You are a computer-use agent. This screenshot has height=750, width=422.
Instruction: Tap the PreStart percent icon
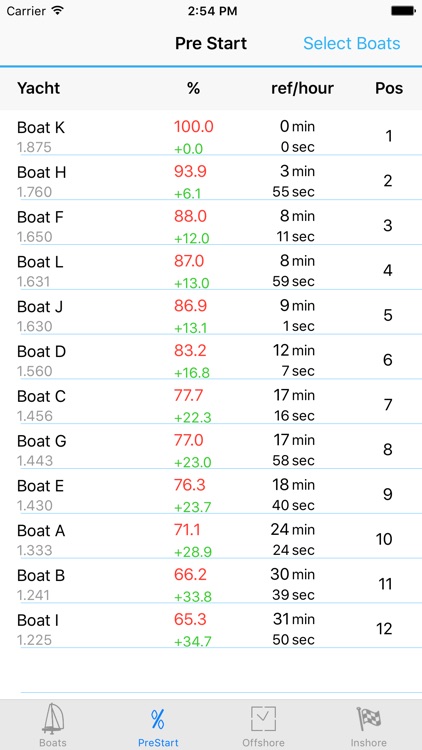158,720
